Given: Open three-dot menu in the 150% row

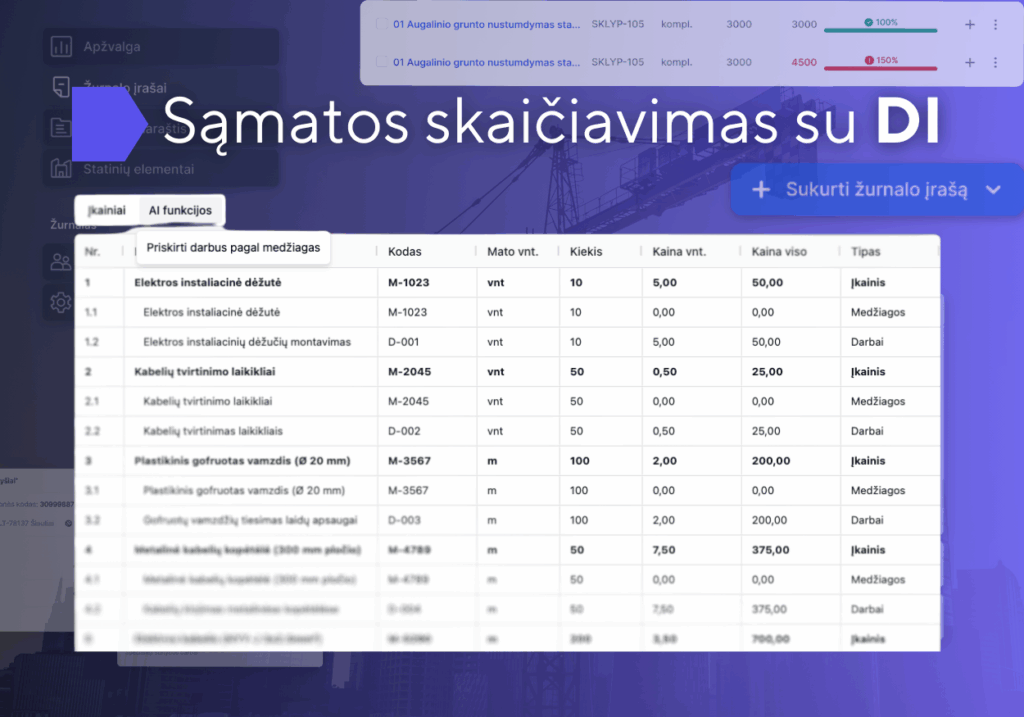Looking at the screenshot, I should click(995, 62).
